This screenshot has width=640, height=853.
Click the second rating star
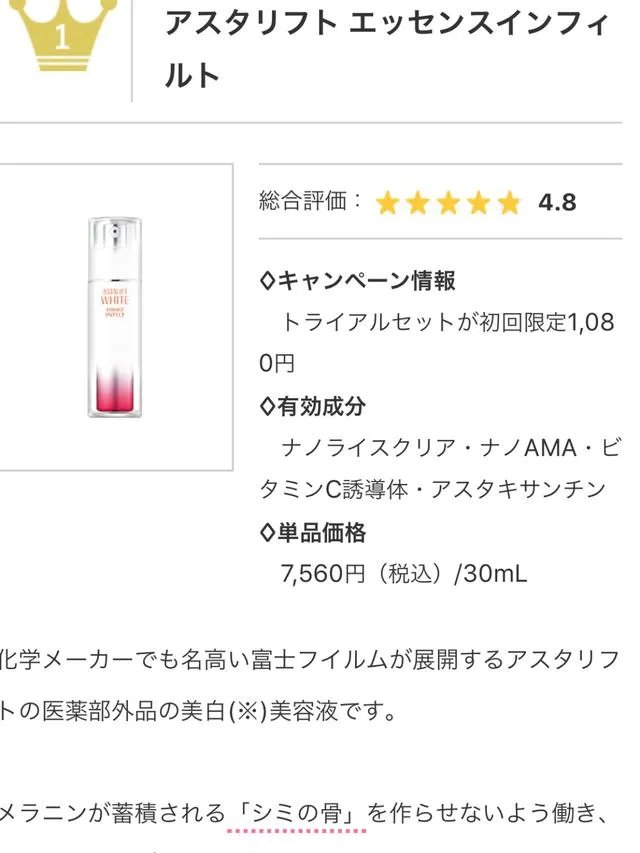tap(418, 204)
